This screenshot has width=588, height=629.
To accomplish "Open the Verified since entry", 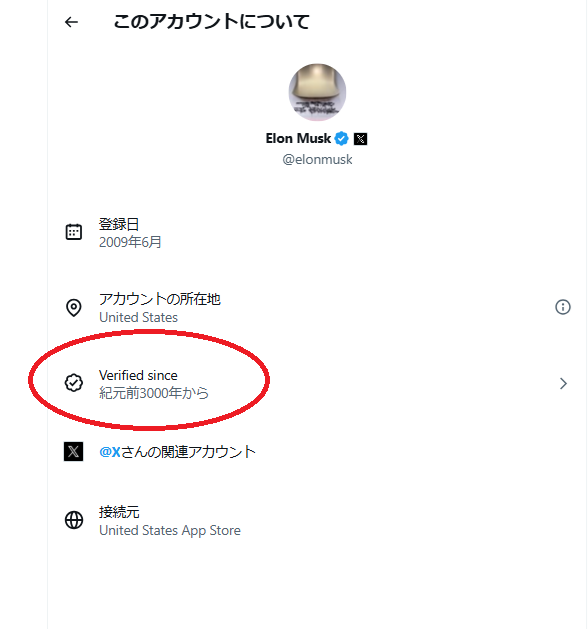I will pyautogui.click(x=317, y=383).
